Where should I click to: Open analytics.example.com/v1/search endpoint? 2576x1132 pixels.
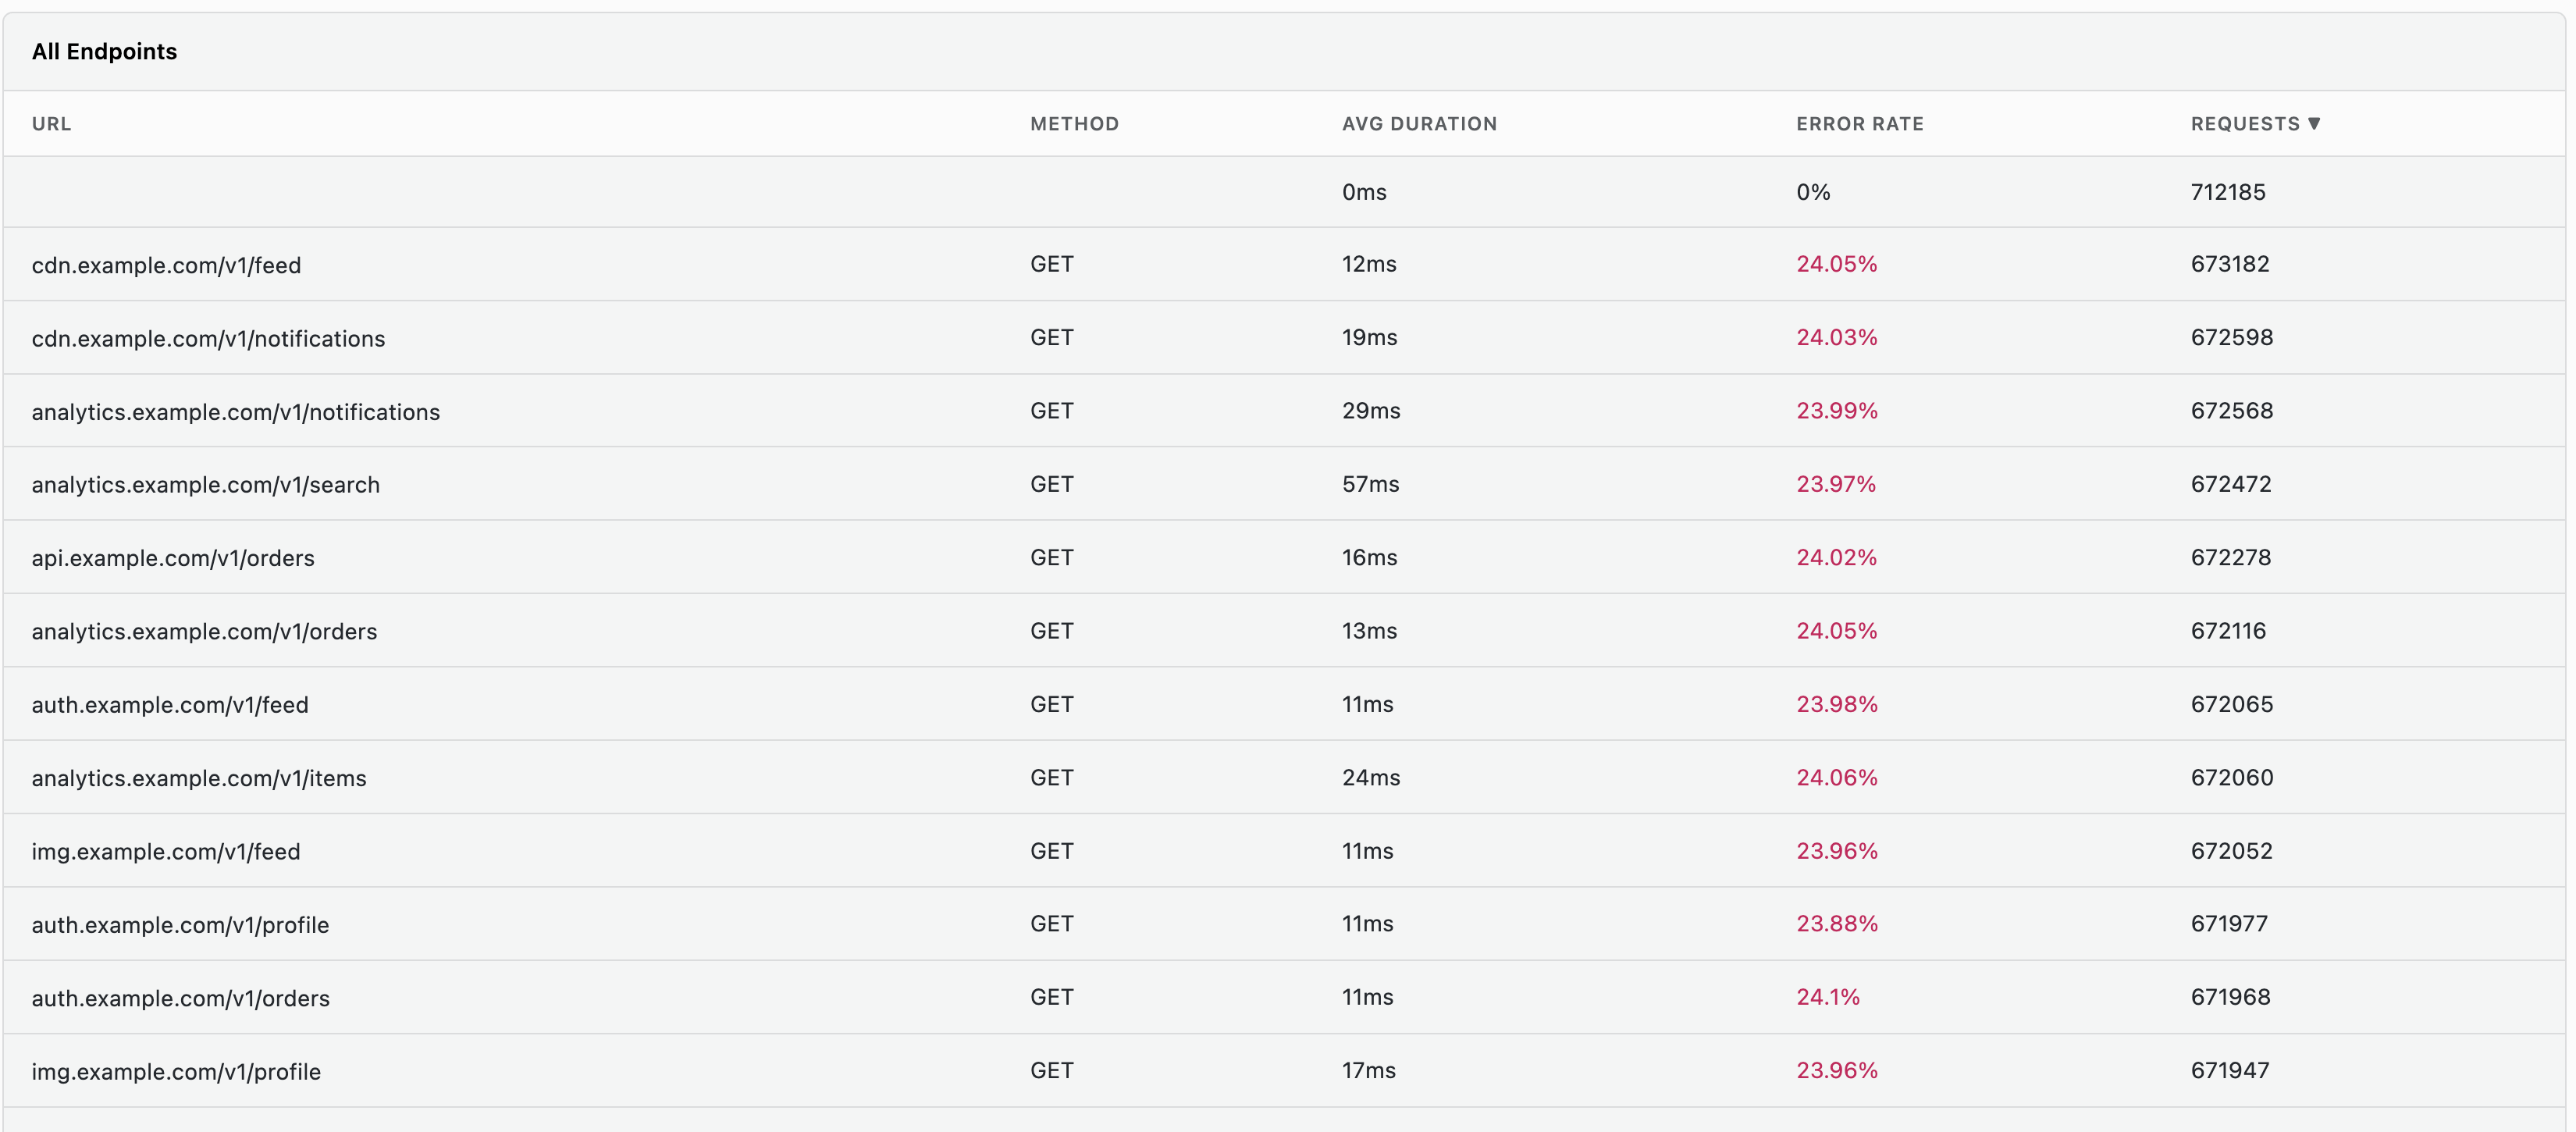click(205, 485)
